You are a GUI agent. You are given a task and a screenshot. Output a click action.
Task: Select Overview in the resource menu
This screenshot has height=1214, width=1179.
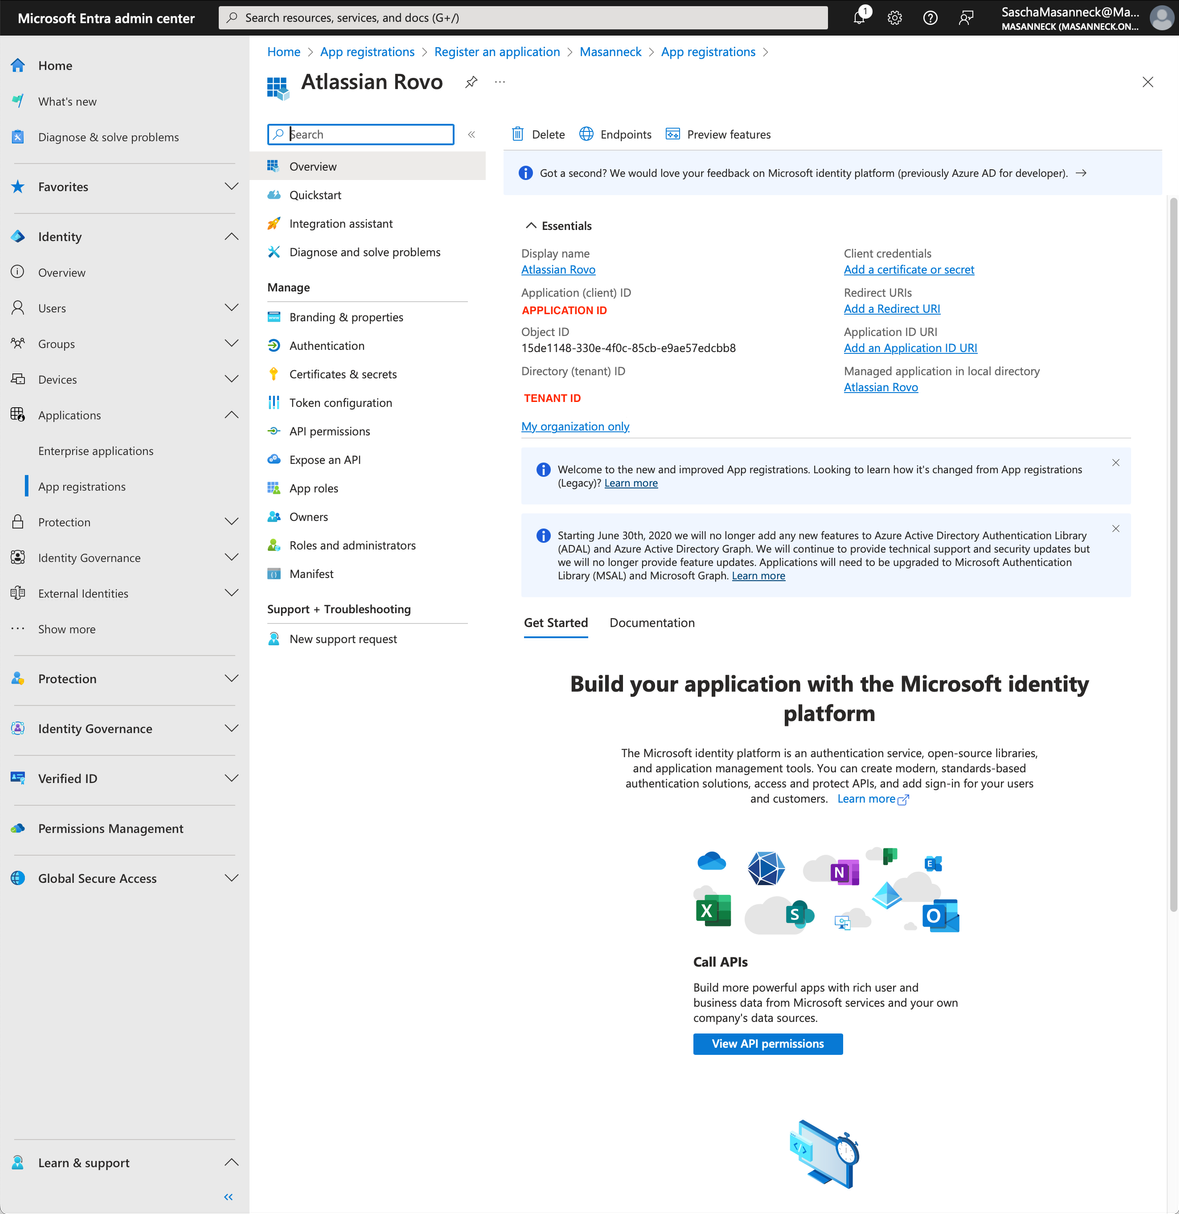click(367, 166)
